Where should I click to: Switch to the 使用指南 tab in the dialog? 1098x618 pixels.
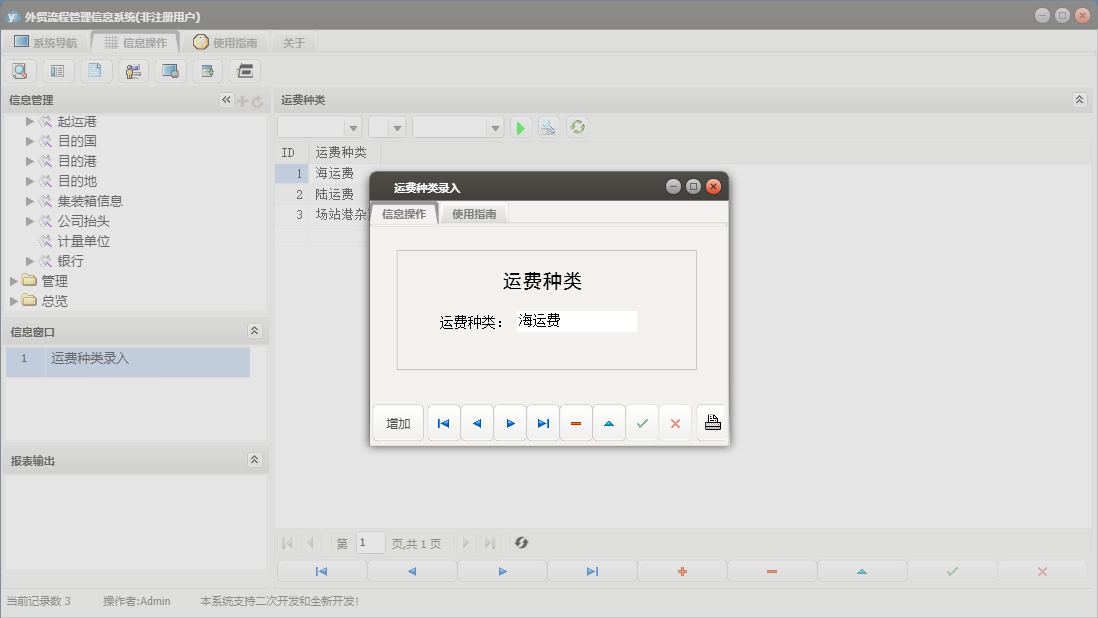[x=473, y=212]
